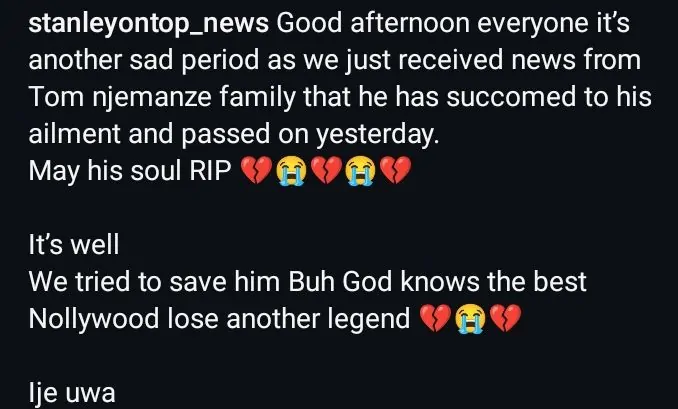Click the word succomed
Screen dimensions: 678x409
[x=511, y=96]
